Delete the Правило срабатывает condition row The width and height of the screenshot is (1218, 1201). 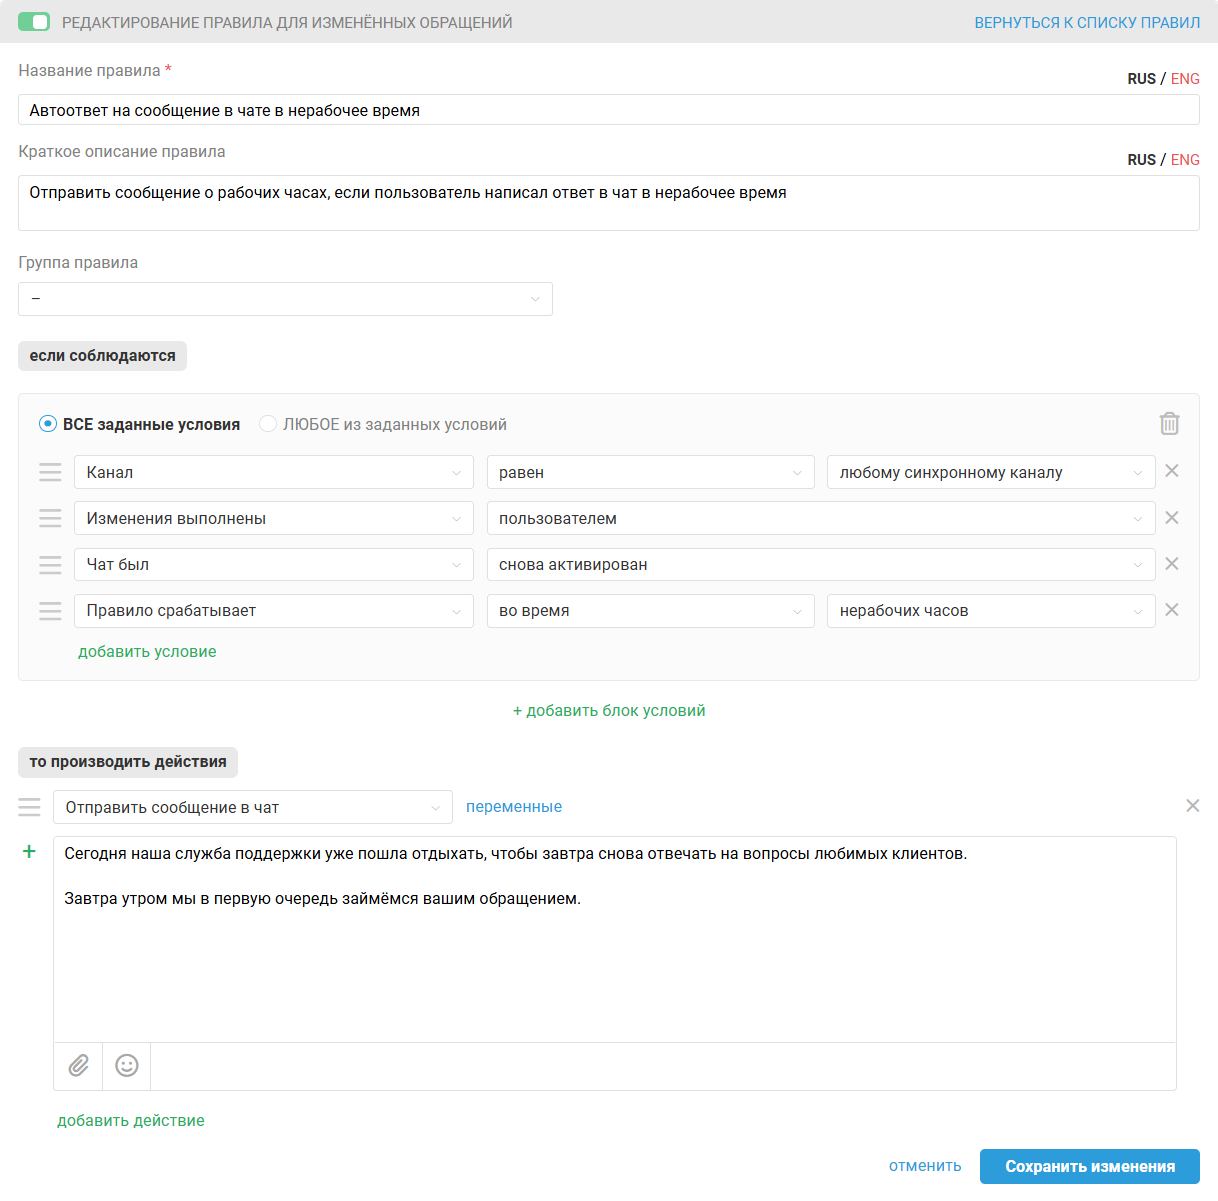pyautogui.click(x=1172, y=610)
